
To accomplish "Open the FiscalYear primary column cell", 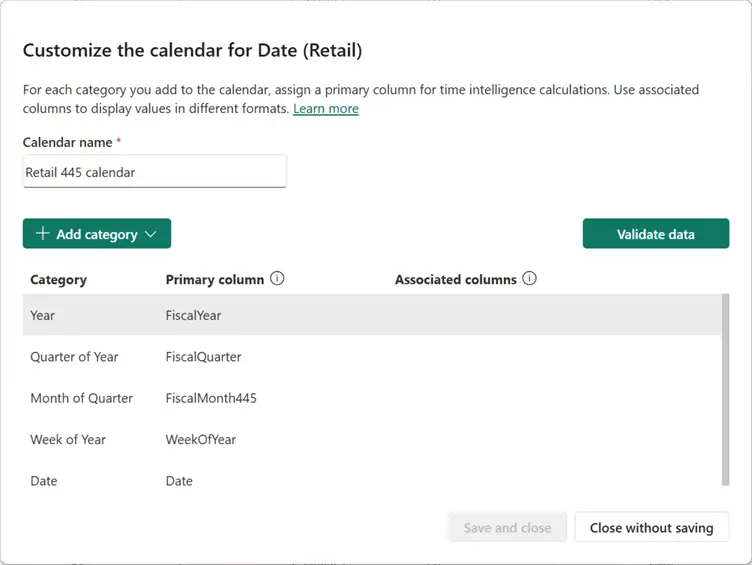I will 193,315.
